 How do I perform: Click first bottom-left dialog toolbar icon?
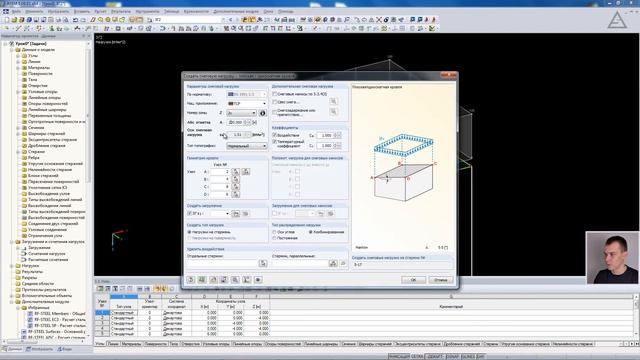click(x=191, y=280)
